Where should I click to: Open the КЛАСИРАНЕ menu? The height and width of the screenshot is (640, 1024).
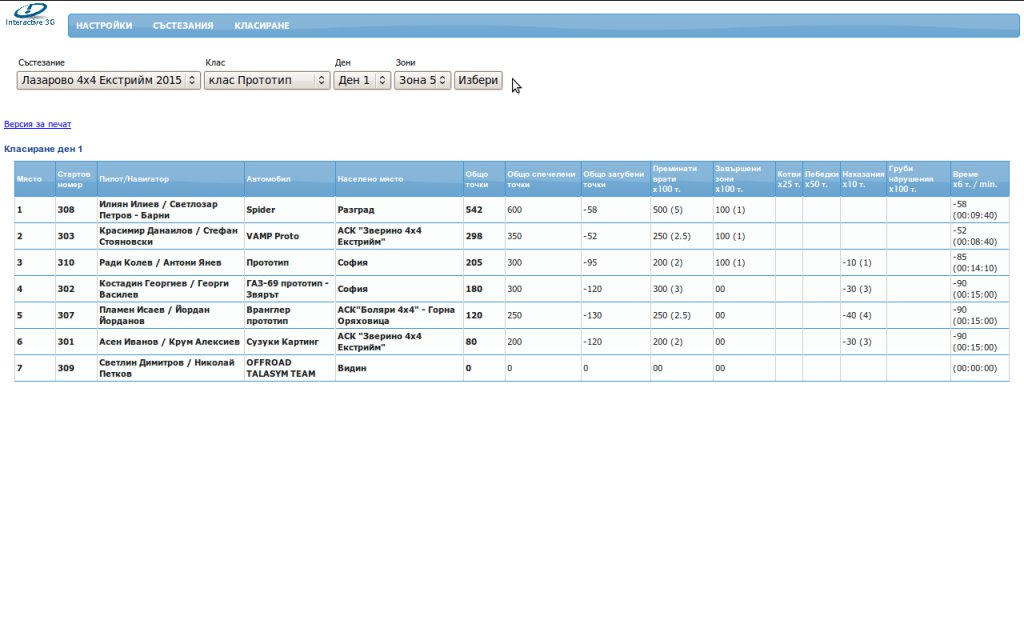(262, 26)
